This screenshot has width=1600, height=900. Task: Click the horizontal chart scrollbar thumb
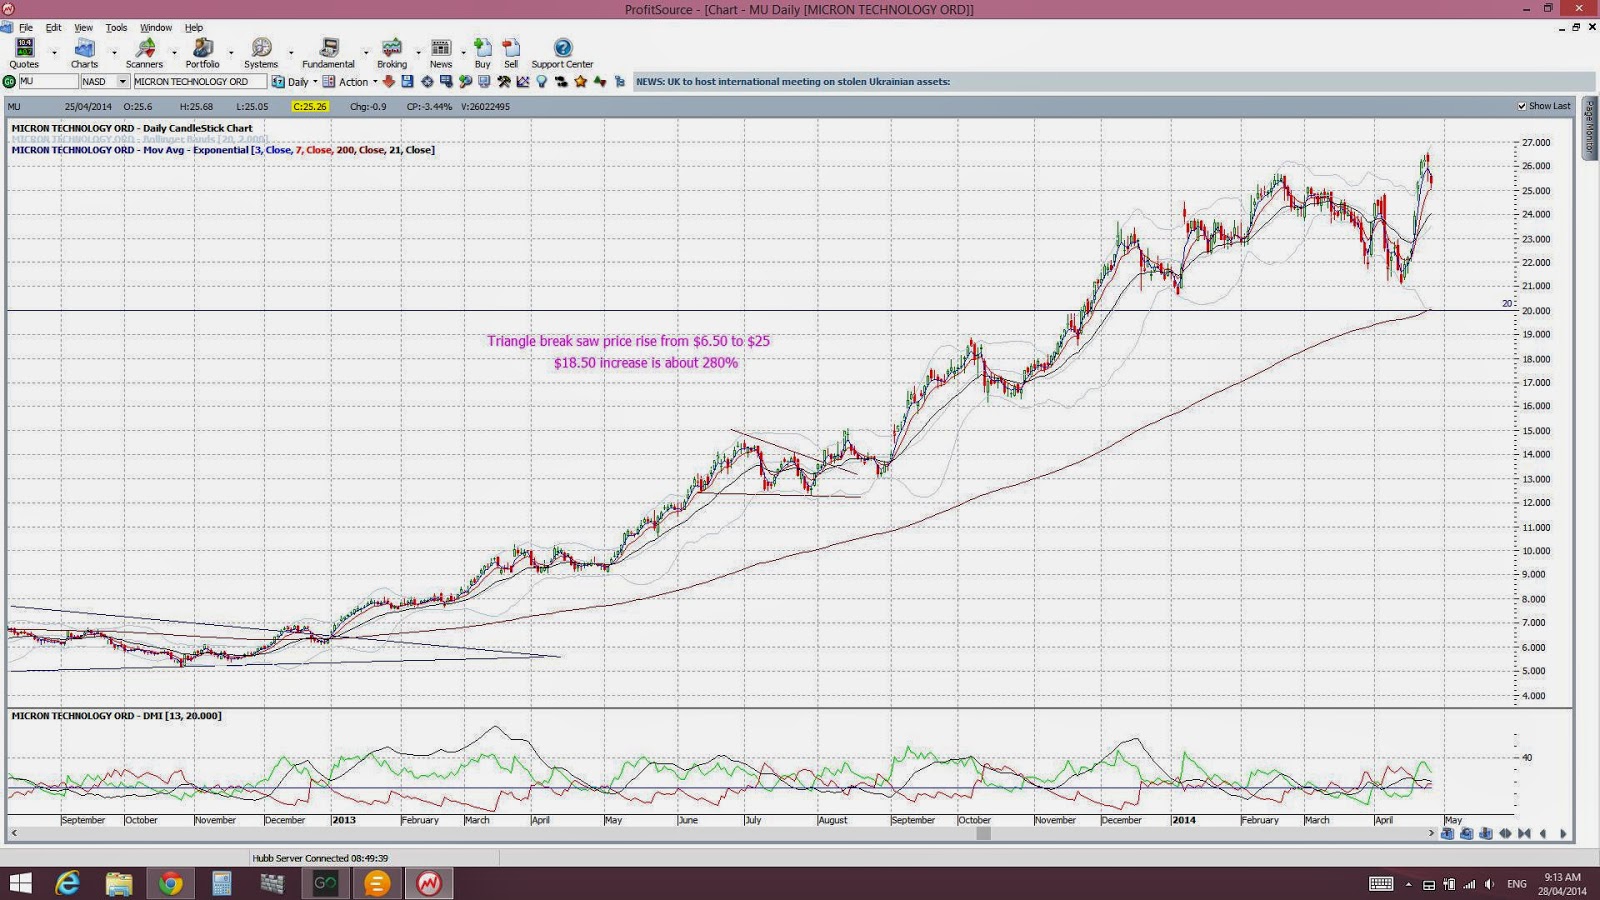(x=983, y=833)
